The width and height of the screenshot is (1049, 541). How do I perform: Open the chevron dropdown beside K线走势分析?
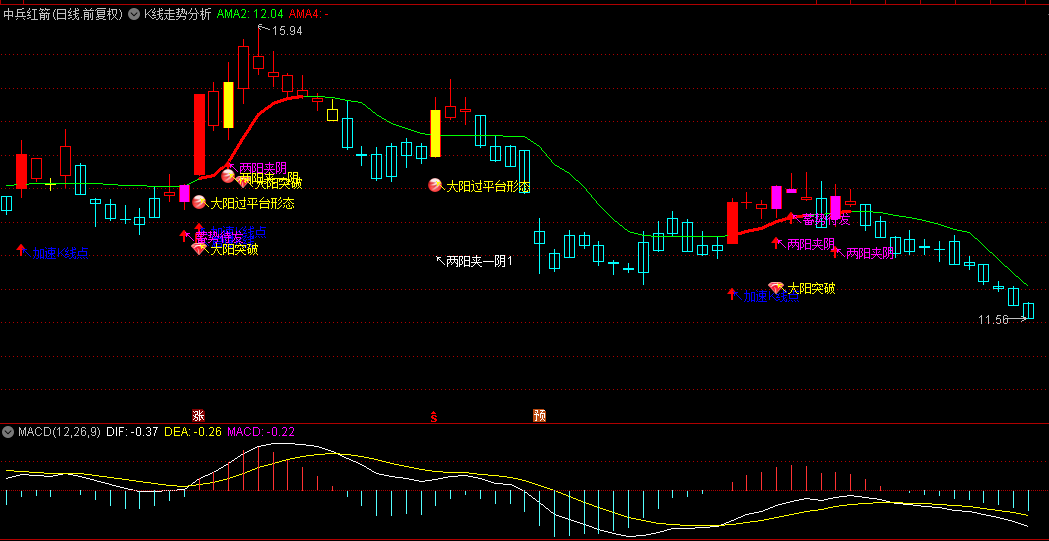[x=133, y=13]
